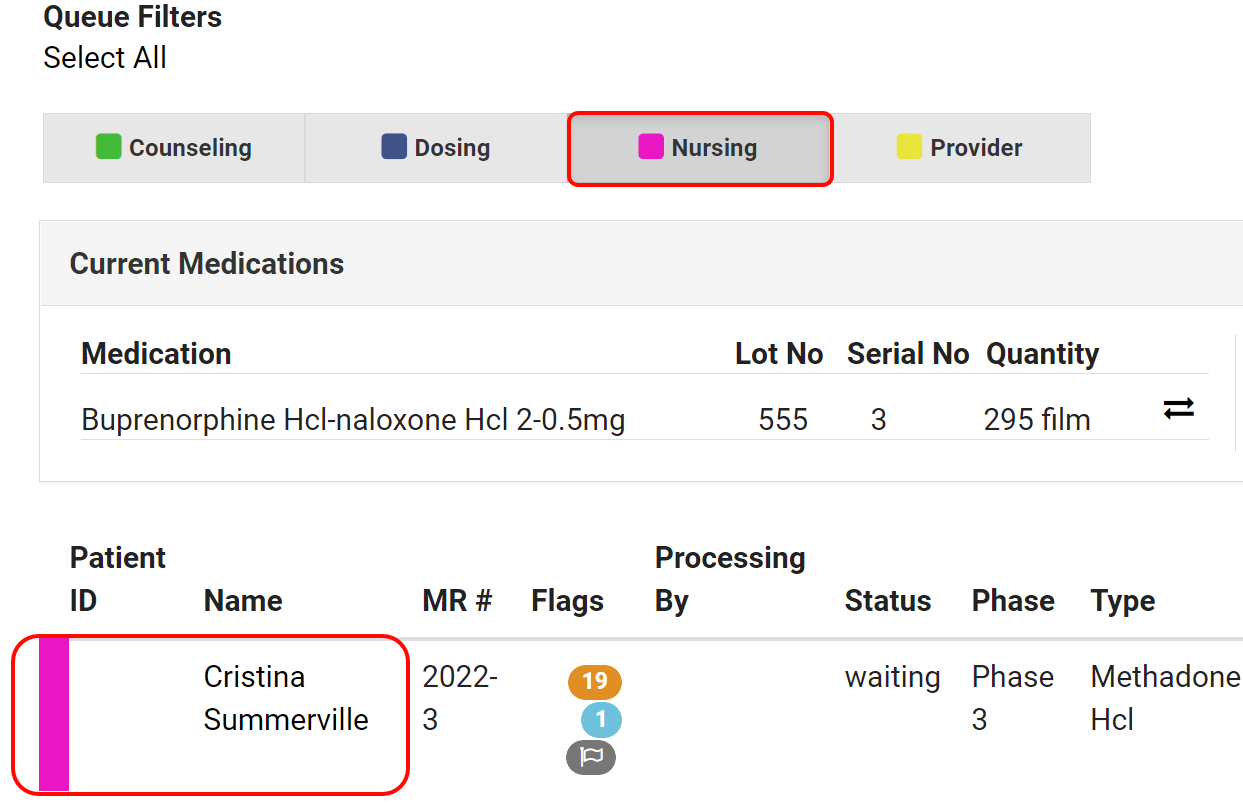Click the Processing By column header

click(729, 579)
